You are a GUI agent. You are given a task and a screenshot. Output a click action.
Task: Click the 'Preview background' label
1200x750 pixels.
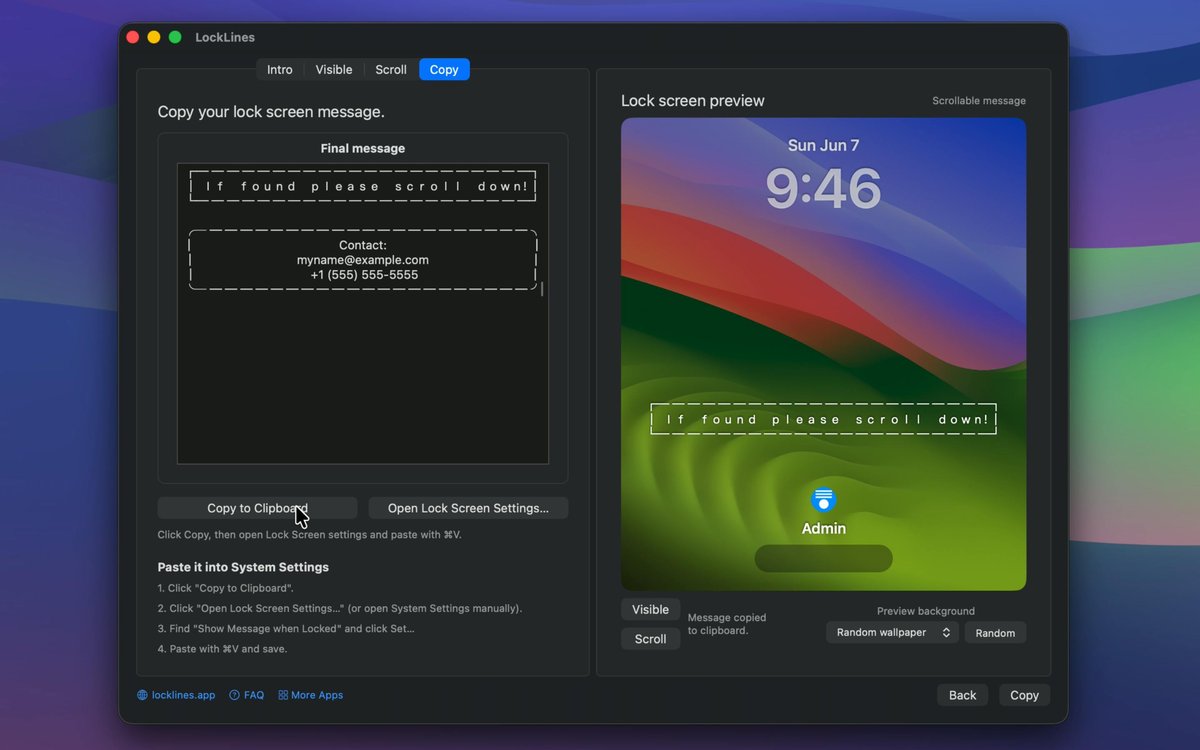926,611
